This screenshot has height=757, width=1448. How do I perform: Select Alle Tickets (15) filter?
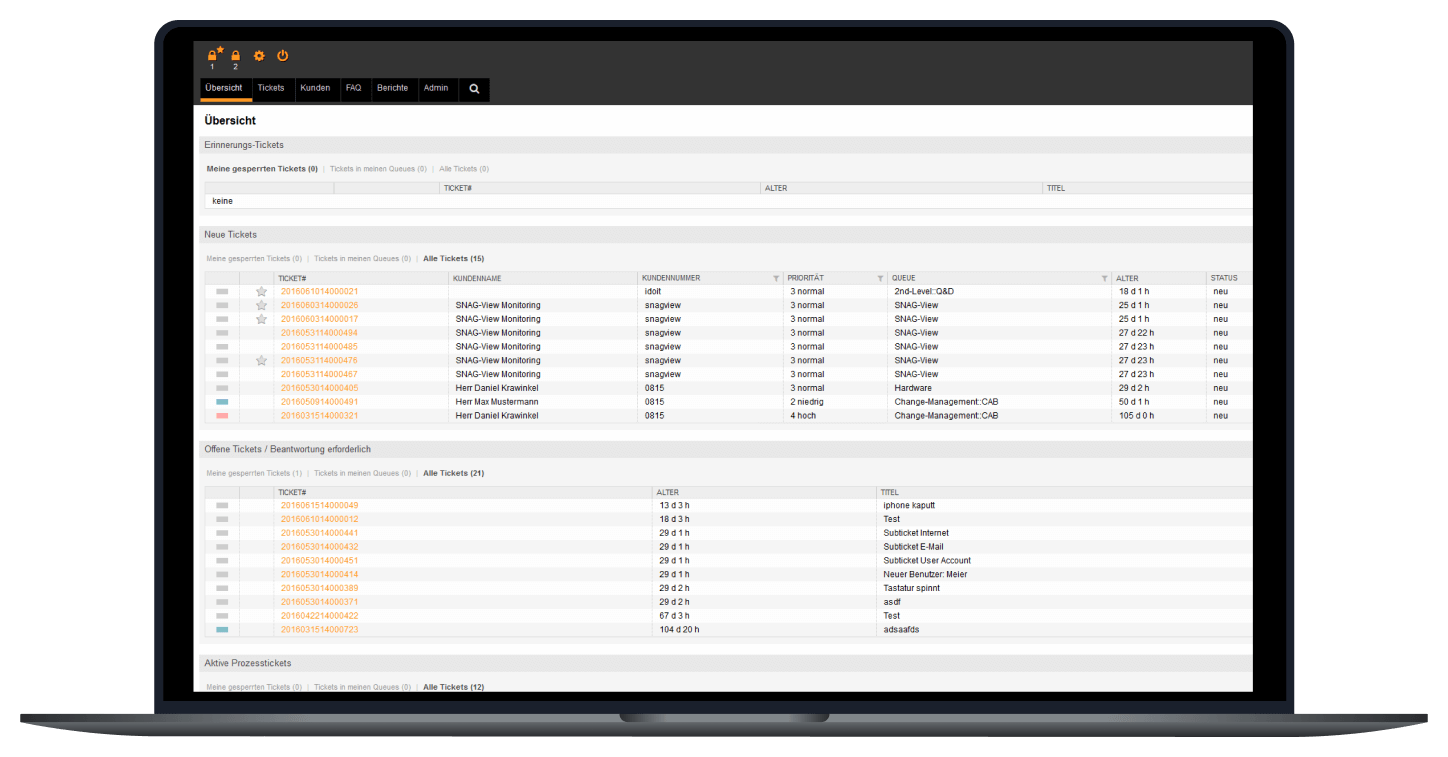(x=454, y=259)
